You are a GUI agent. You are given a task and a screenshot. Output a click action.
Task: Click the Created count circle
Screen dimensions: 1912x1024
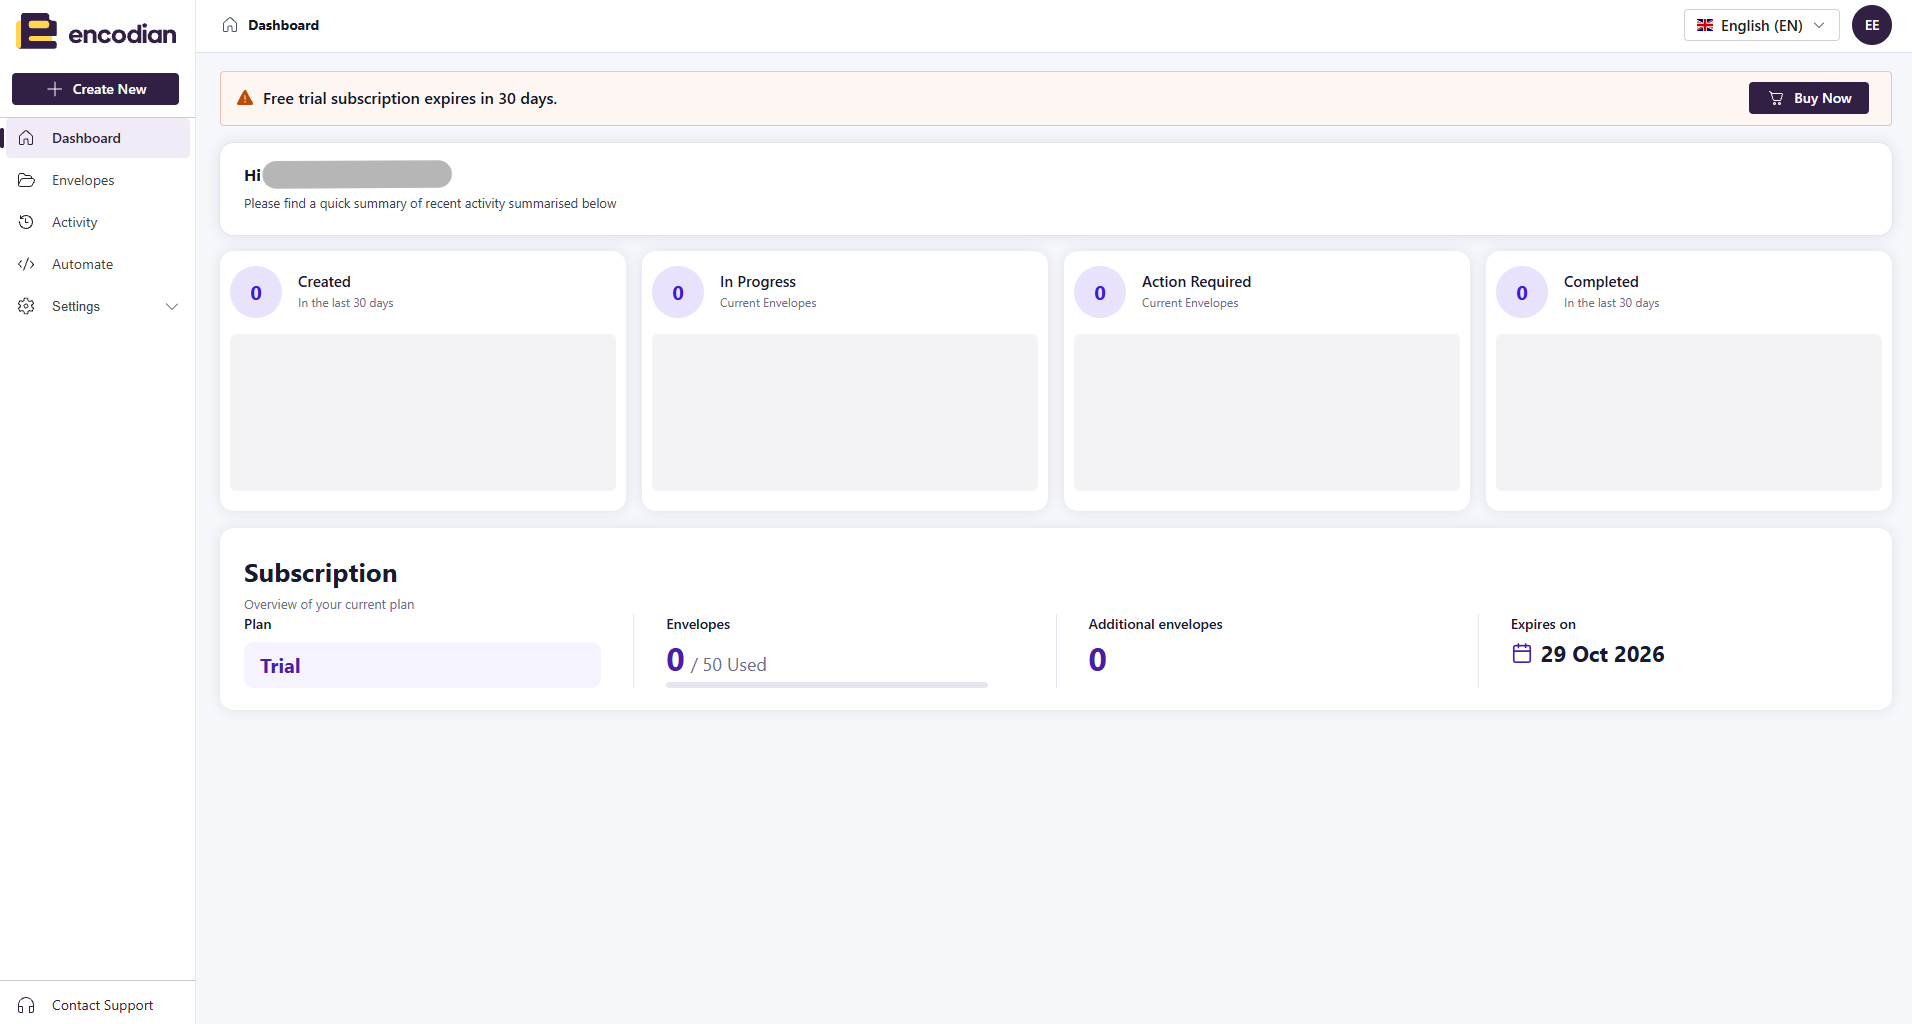(256, 292)
